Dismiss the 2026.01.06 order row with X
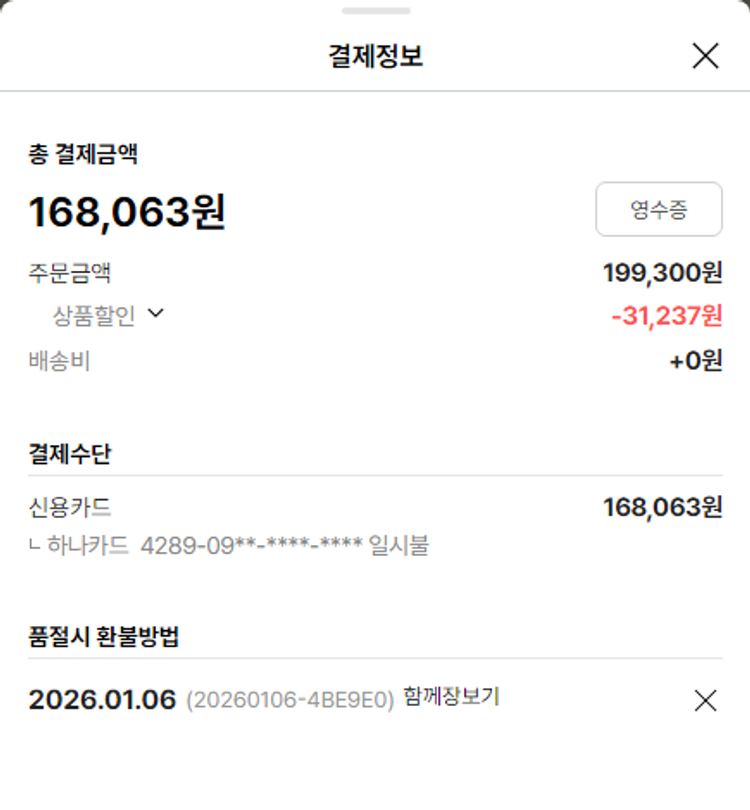This screenshot has width=750, height=810. coord(705,701)
